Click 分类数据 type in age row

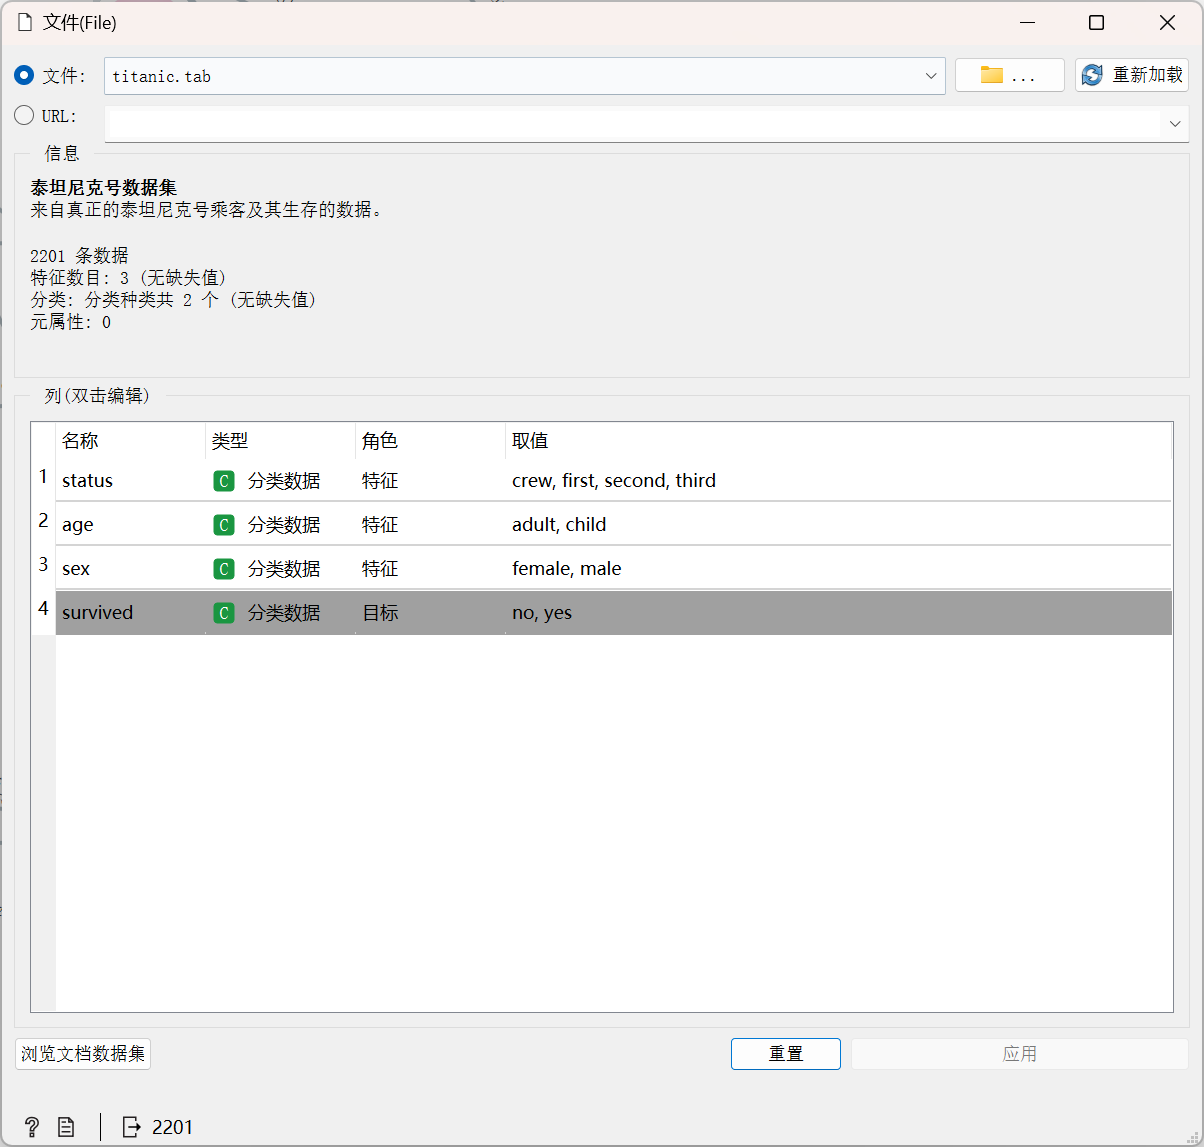pyautogui.click(x=284, y=525)
